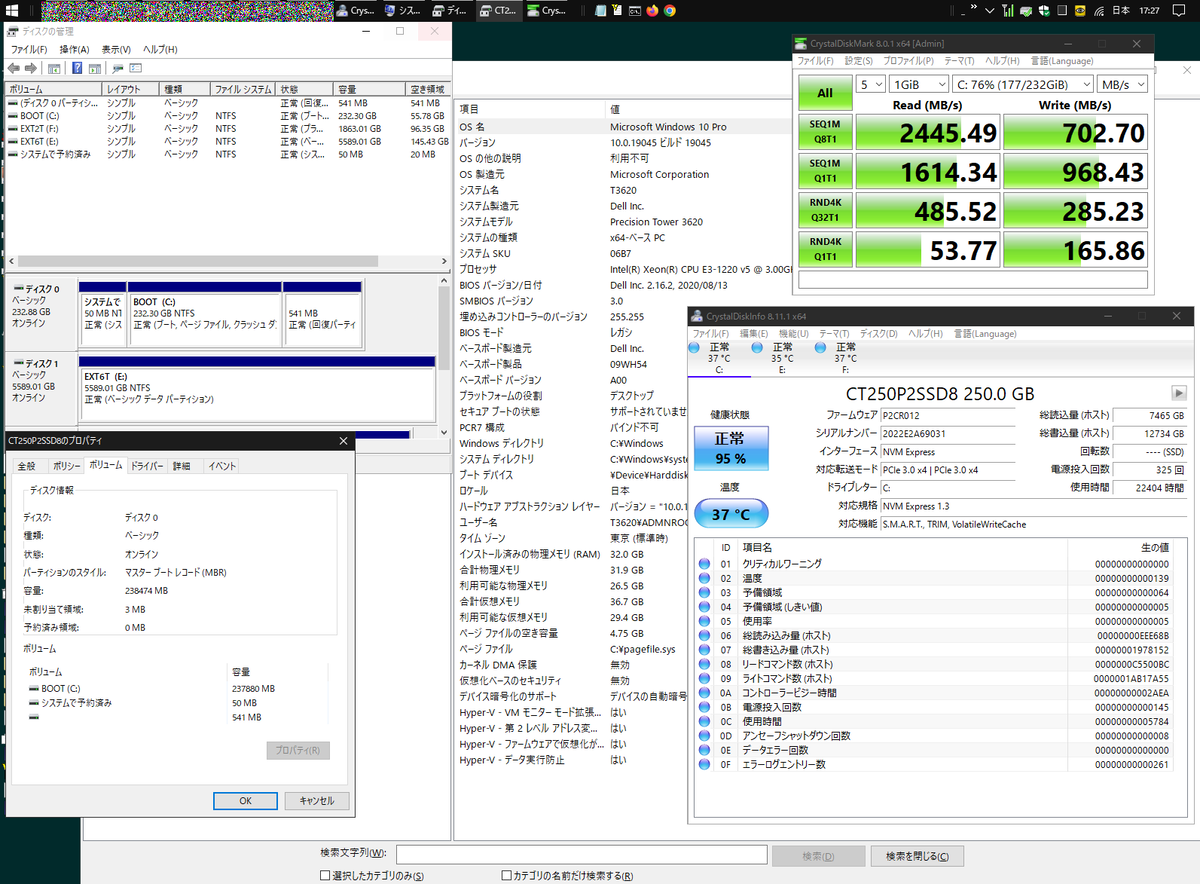The width and height of the screenshot is (1200, 884).
Task: Click the Forward arrow in Disk Management toolbar
Action: pyautogui.click(x=31, y=68)
